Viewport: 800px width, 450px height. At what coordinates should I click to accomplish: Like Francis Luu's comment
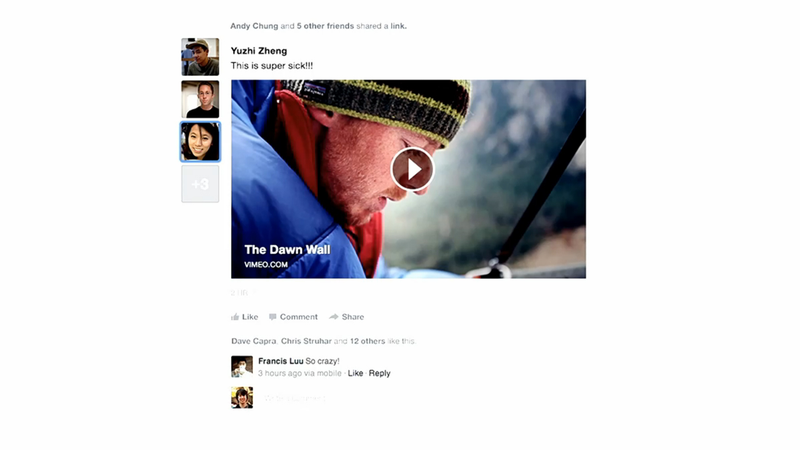(x=355, y=373)
